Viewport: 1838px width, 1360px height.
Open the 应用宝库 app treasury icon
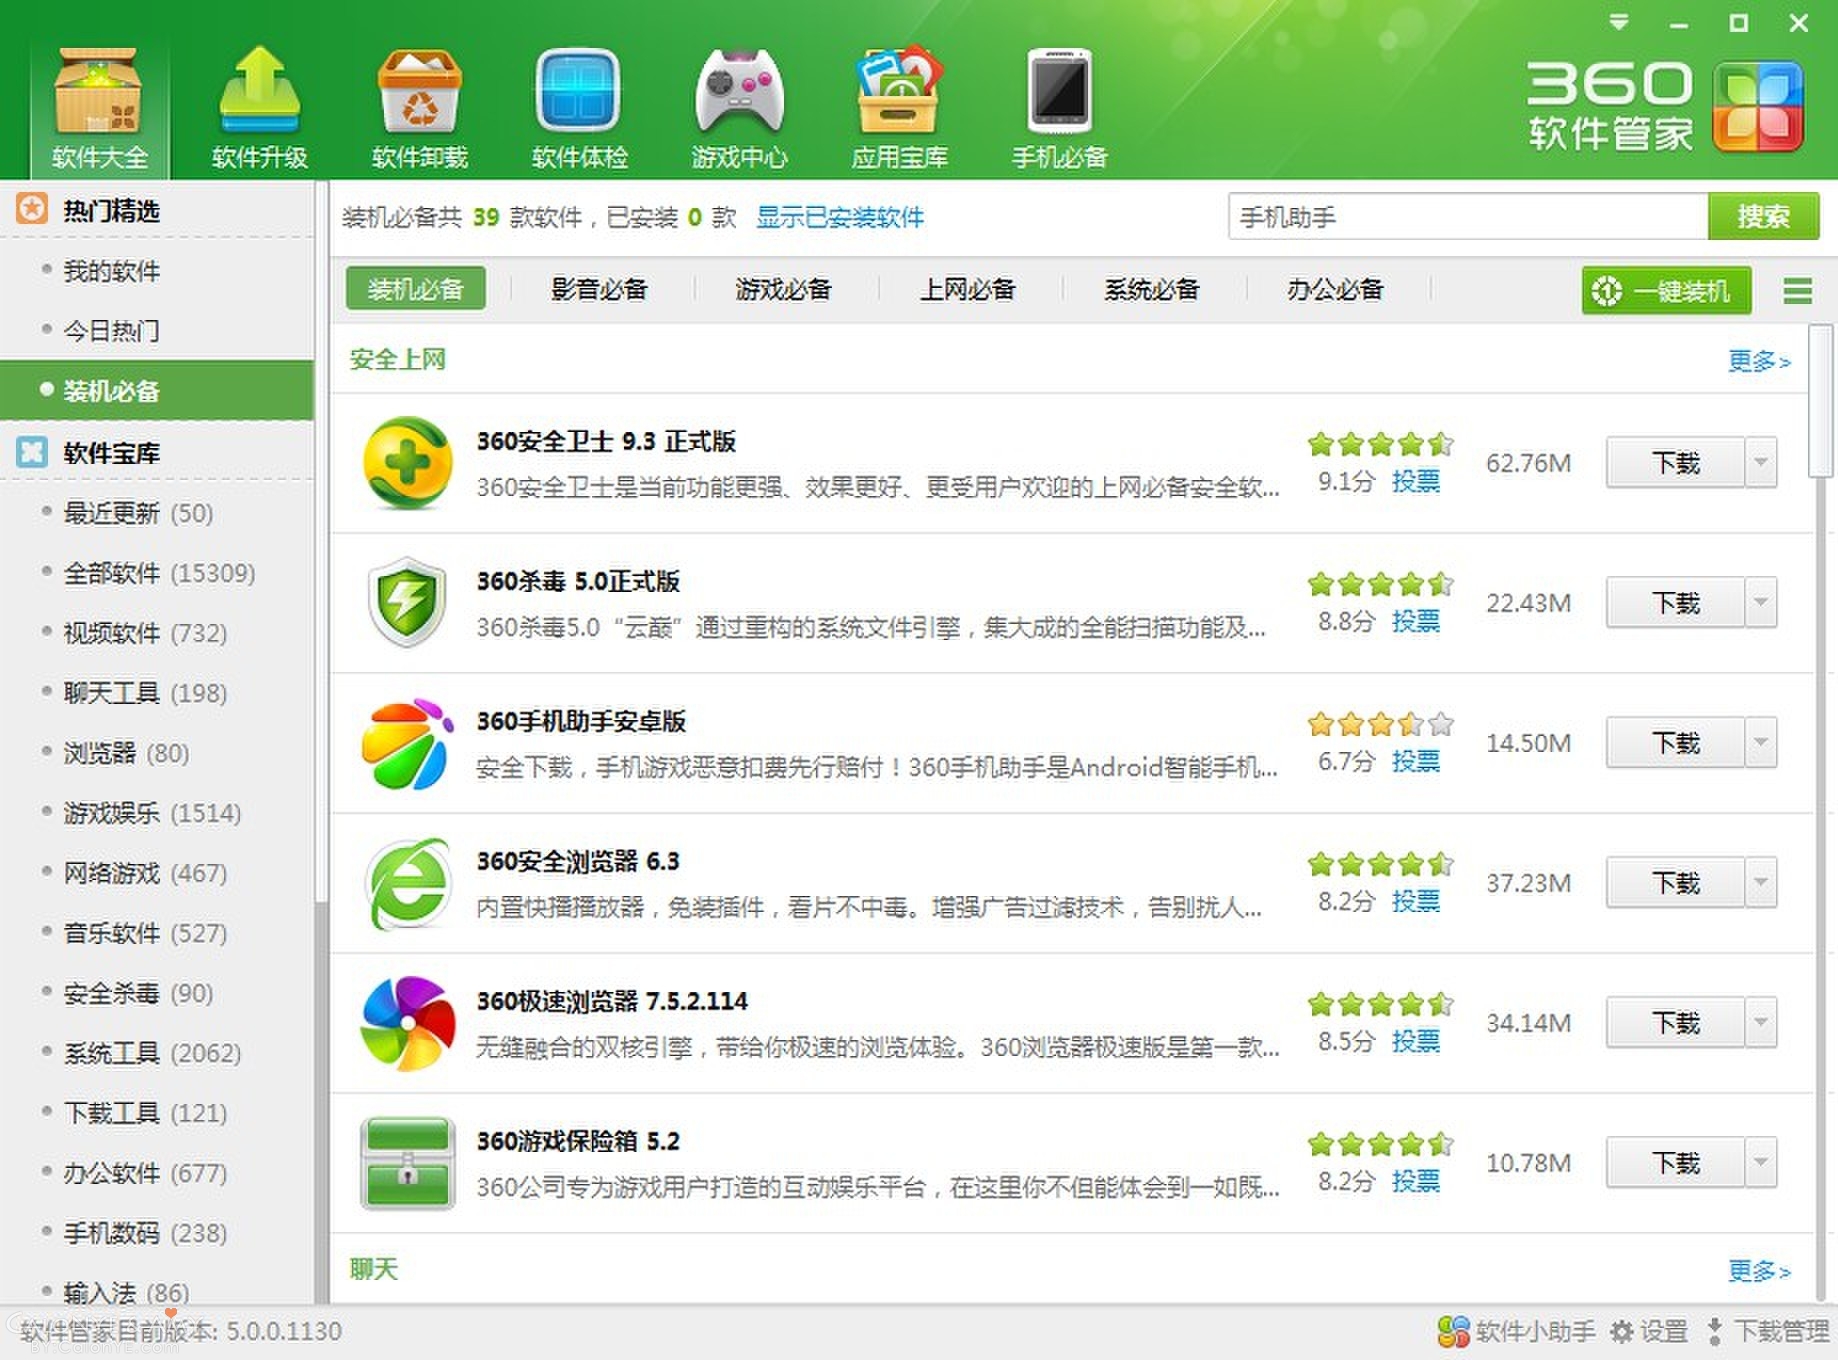(x=898, y=105)
